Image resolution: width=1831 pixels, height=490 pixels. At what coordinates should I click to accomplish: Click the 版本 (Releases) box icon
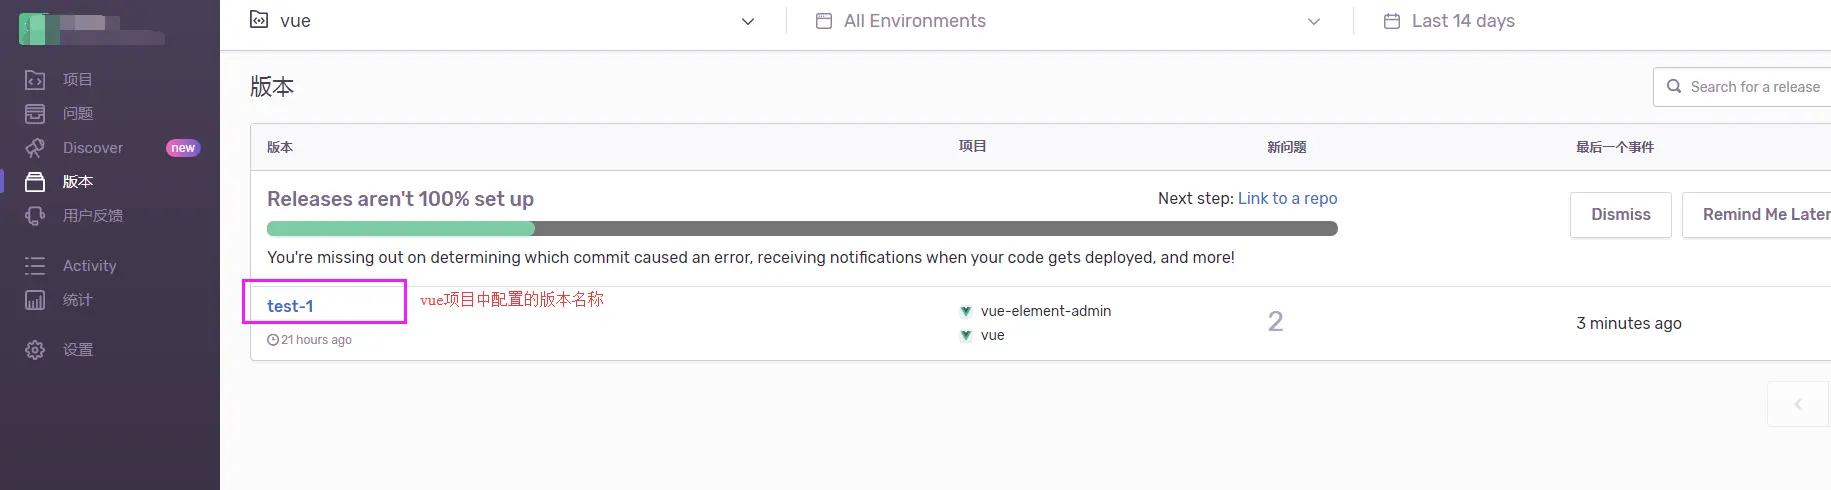click(35, 182)
